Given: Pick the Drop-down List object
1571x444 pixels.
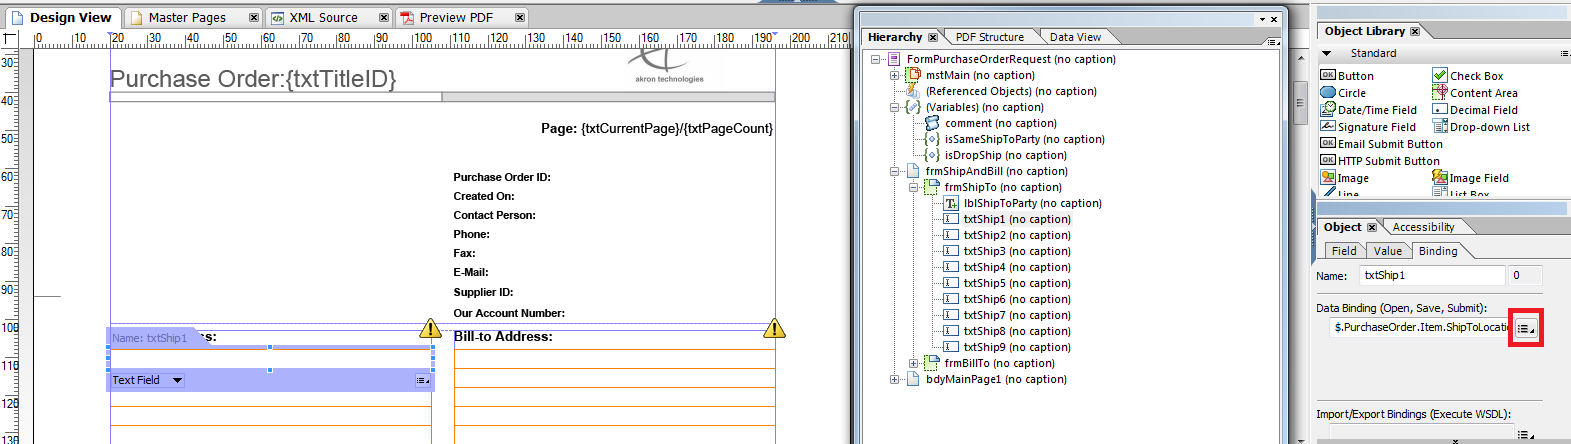Looking at the screenshot, I should pos(1481,127).
